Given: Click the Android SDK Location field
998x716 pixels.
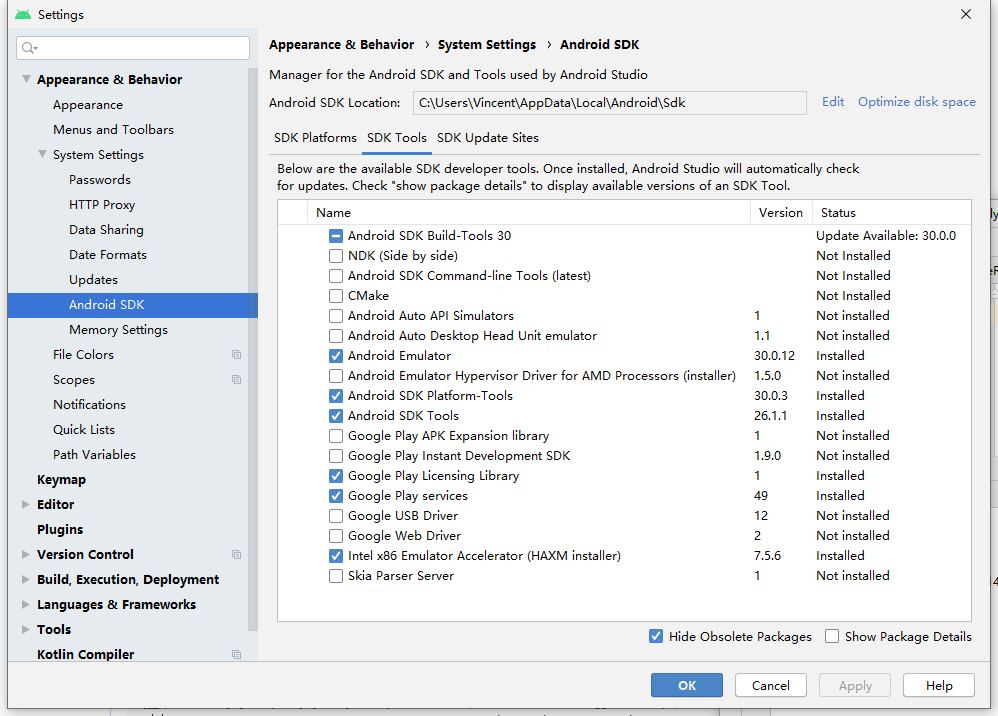Looking at the screenshot, I should click(609, 102).
